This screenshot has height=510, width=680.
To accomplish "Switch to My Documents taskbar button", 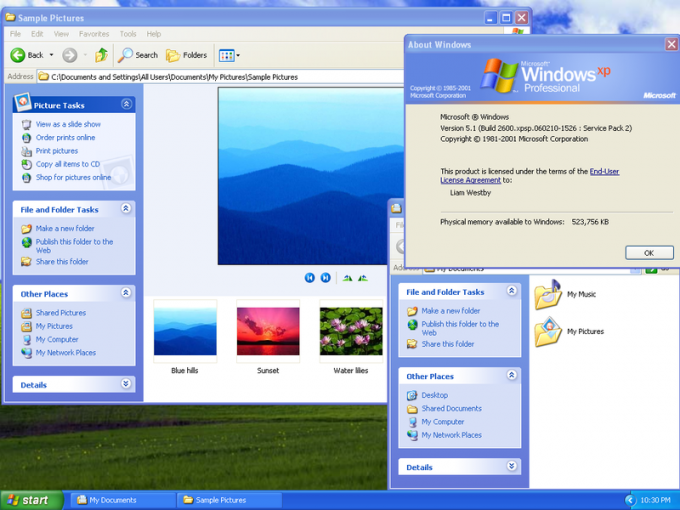I will point(123,500).
